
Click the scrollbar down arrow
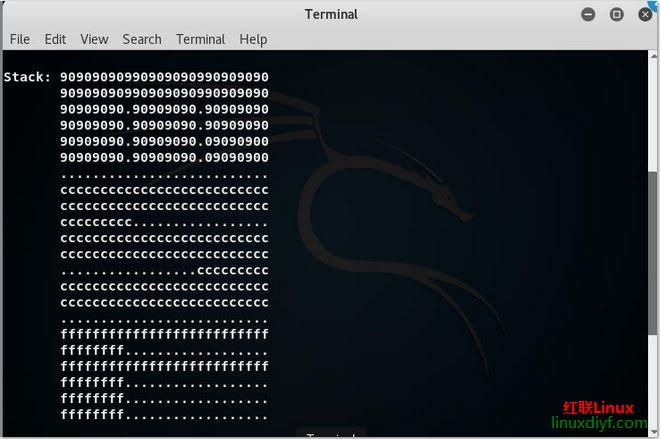[x=653, y=432]
